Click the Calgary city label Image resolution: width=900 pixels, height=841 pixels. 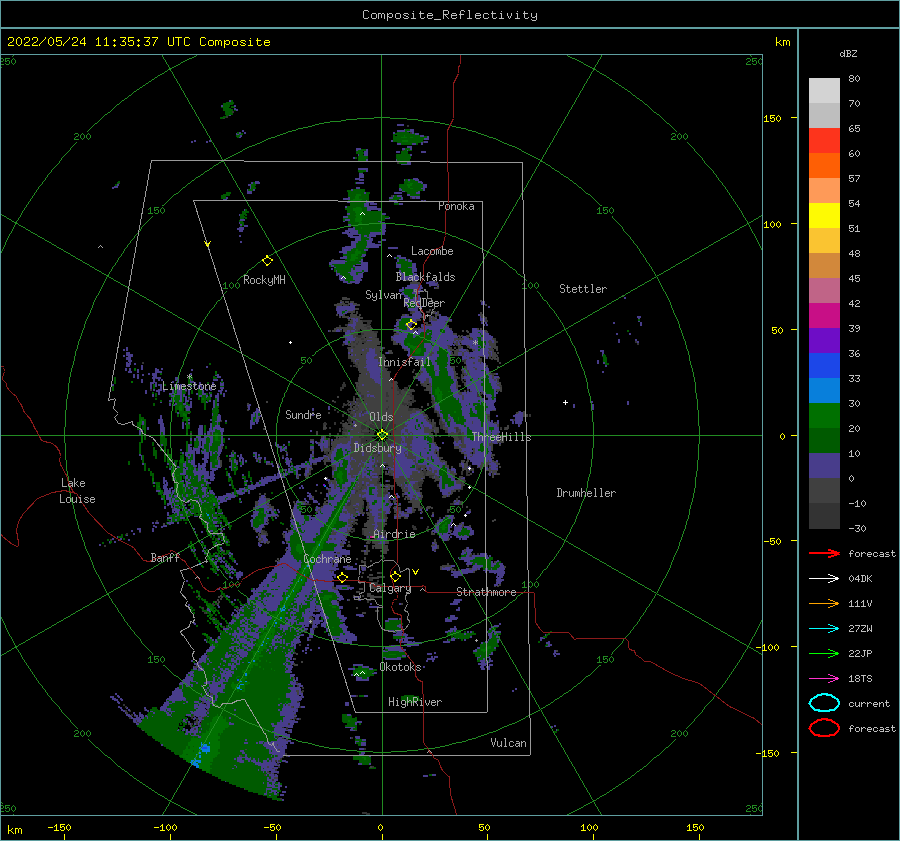pyautogui.click(x=390, y=588)
